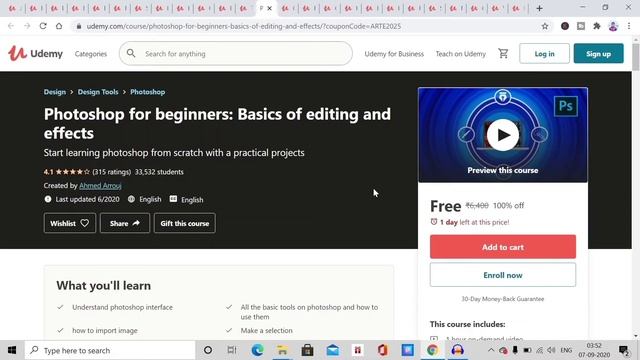Click the '33,532 students' text
The width and height of the screenshot is (640, 360).
coord(159,172)
